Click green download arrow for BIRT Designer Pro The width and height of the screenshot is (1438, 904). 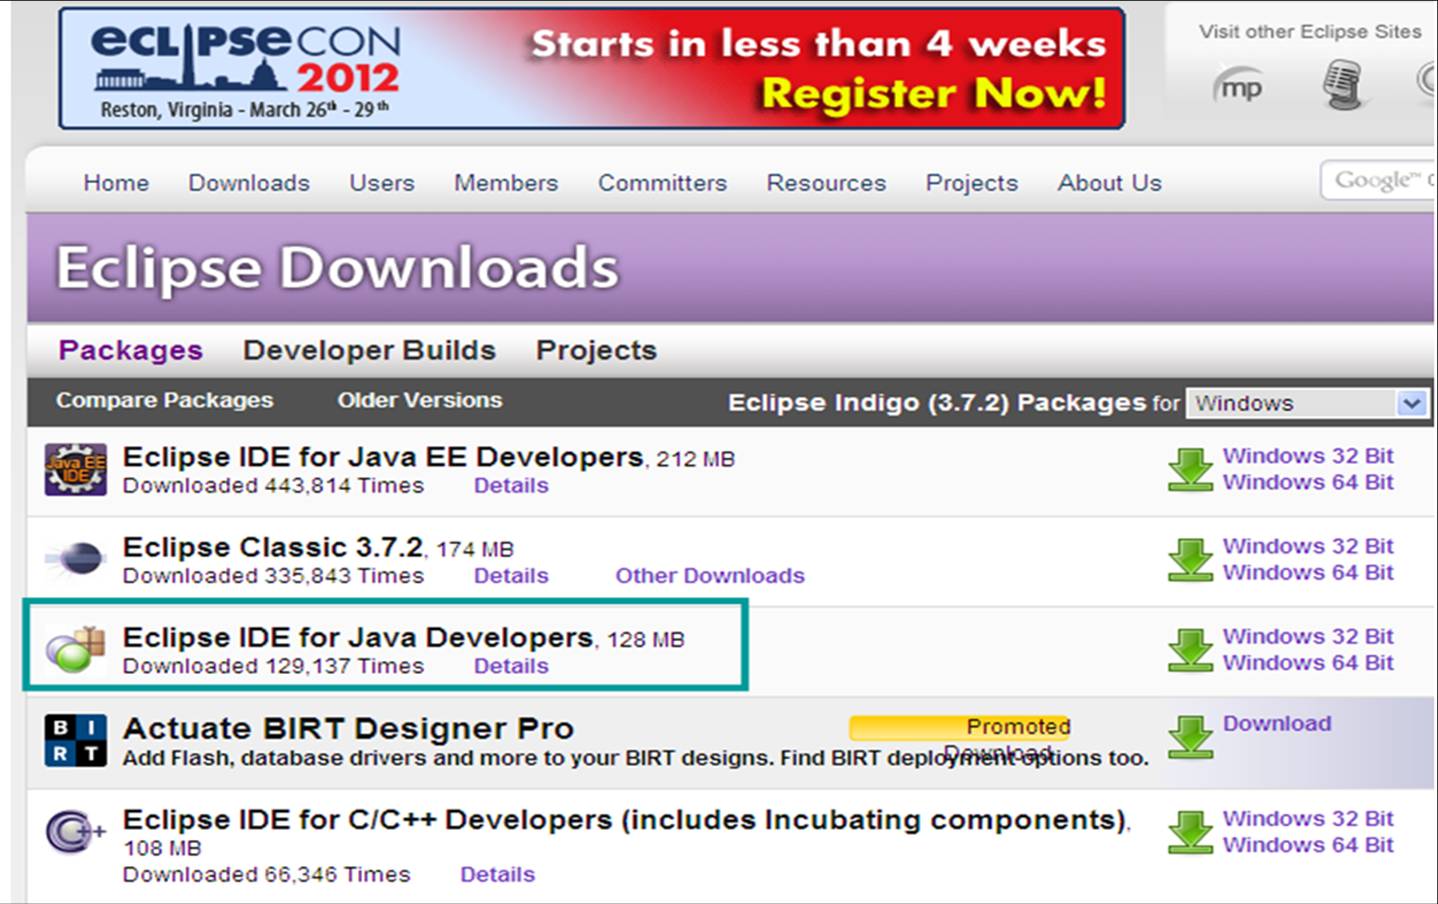(1190, 737)
